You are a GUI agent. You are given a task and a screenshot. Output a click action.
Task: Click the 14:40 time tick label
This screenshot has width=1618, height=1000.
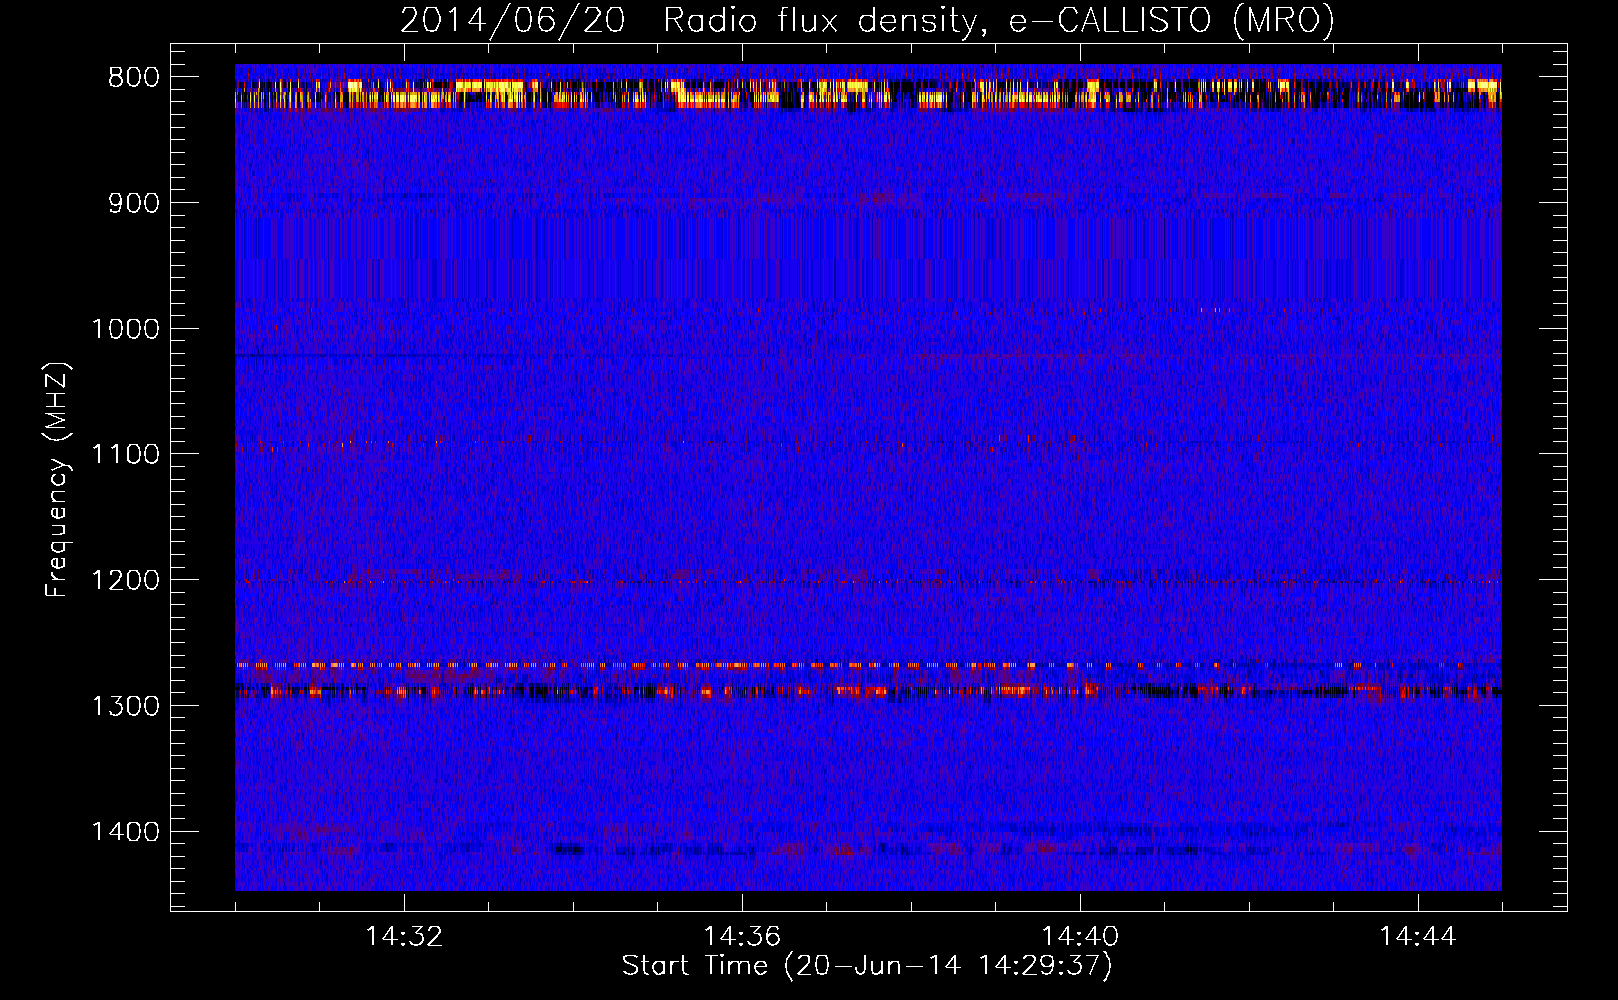tap(1080, 937)
